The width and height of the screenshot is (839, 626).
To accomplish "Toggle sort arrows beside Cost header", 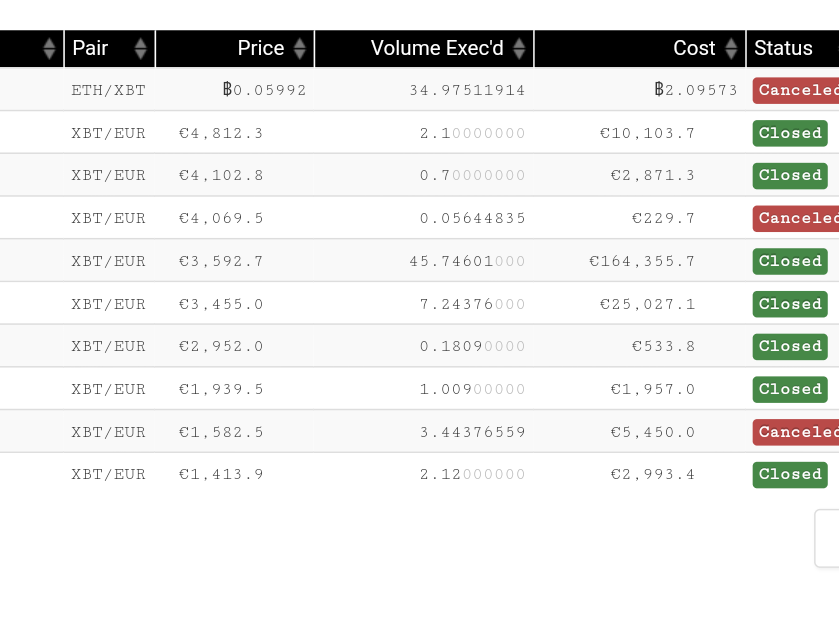I will pyautogui.click(x=731, y=49).
